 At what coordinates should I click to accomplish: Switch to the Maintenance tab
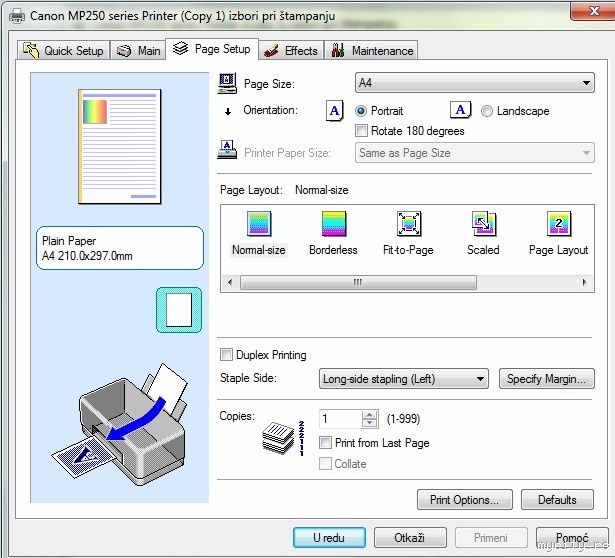371,51
